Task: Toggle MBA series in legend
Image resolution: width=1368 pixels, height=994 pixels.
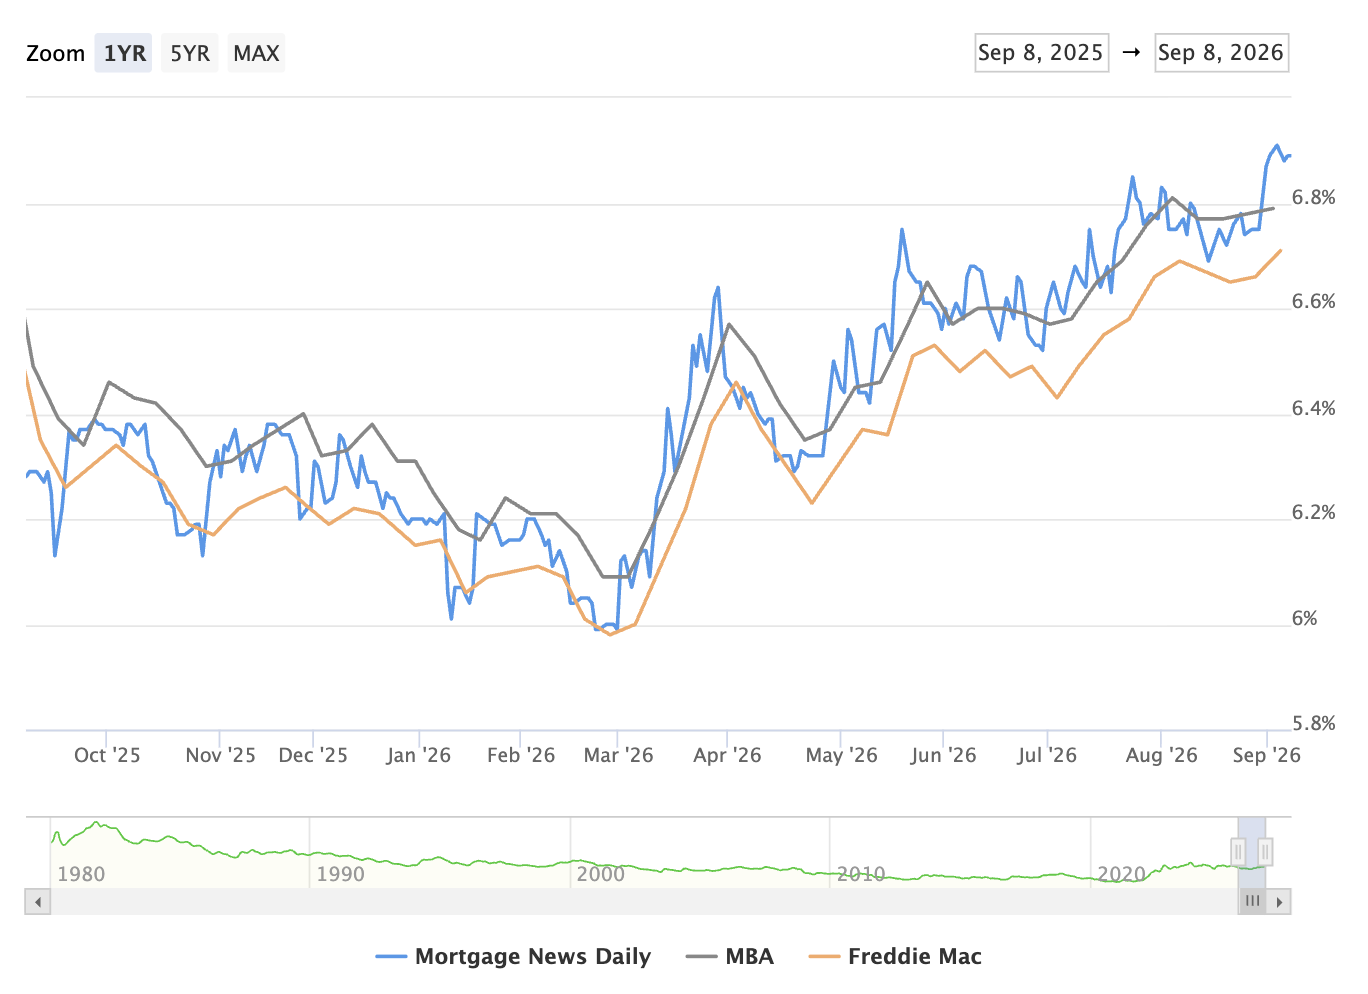Action: tap(730, 957)
